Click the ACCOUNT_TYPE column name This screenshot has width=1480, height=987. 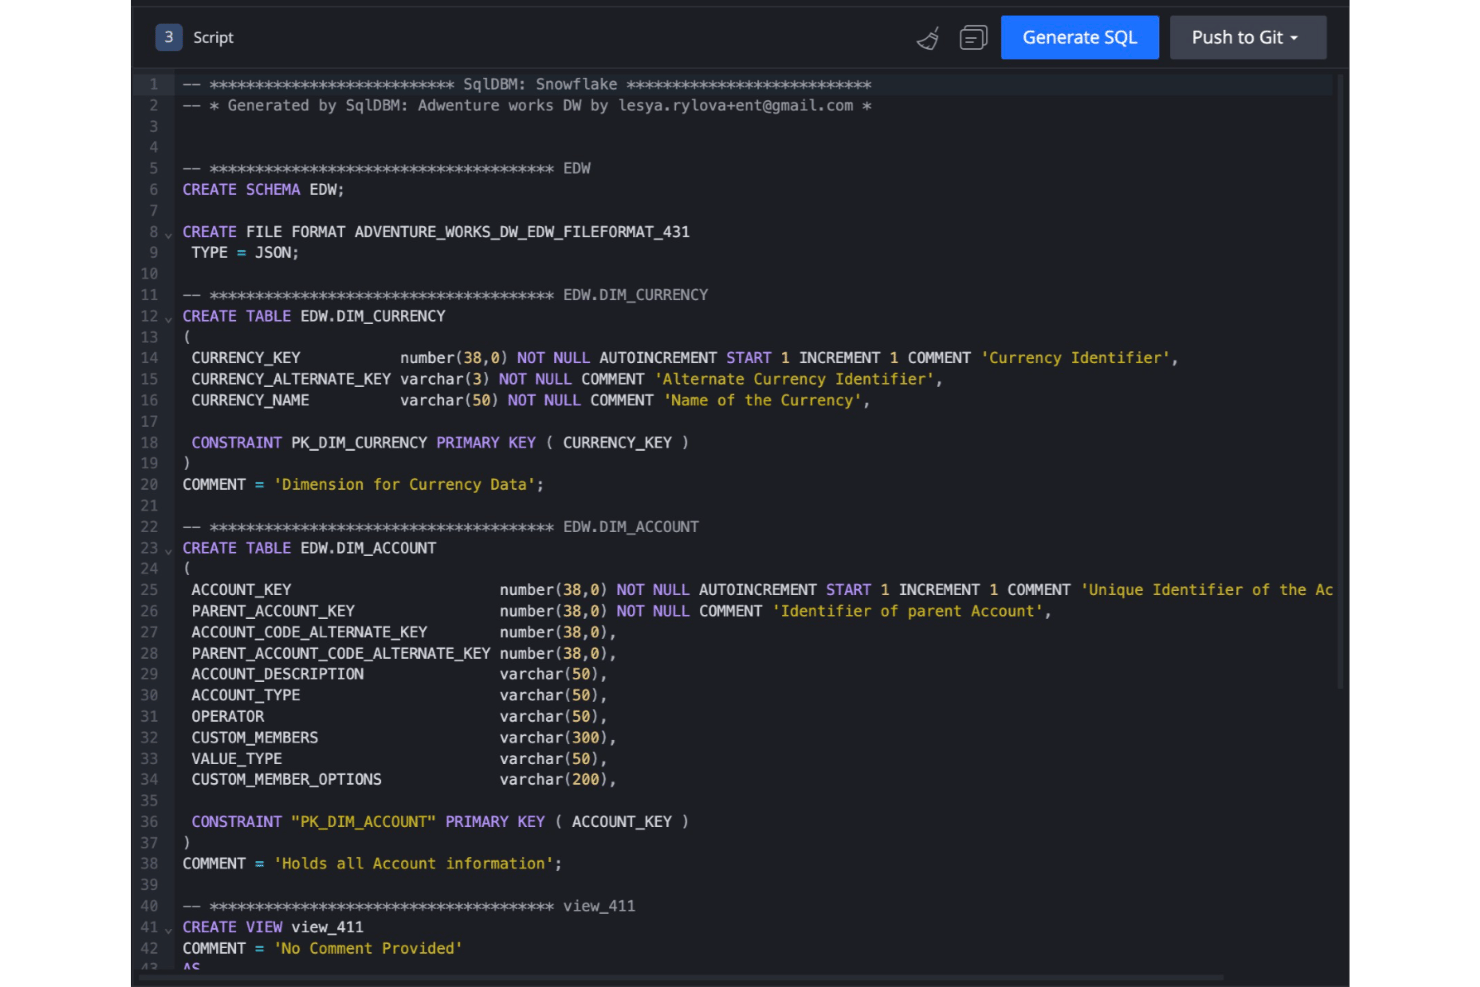(245, 695)
